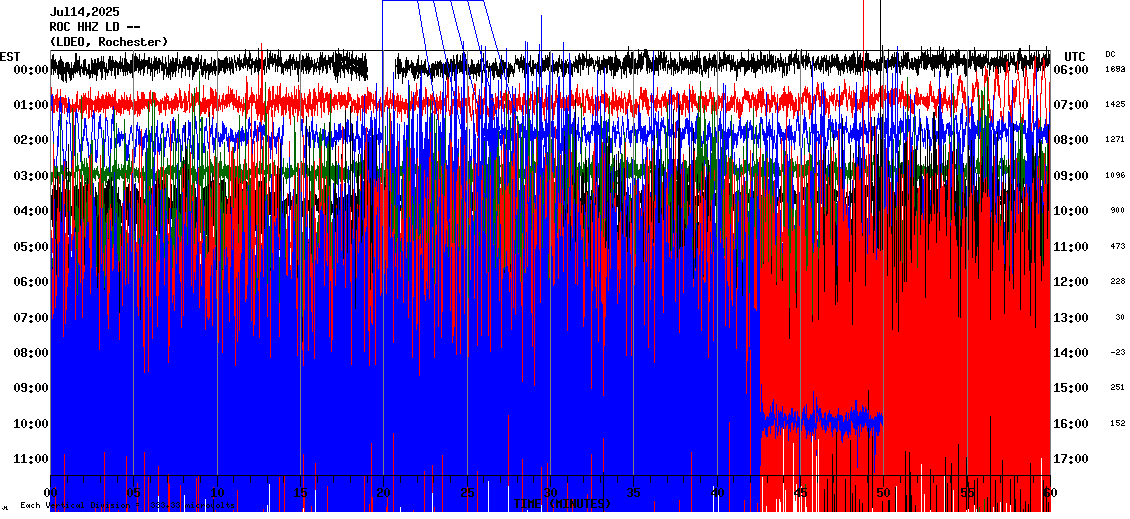1130x519 pixels.
Task: Select the 03:00 EST row label
Action: (x=32, y=176)
